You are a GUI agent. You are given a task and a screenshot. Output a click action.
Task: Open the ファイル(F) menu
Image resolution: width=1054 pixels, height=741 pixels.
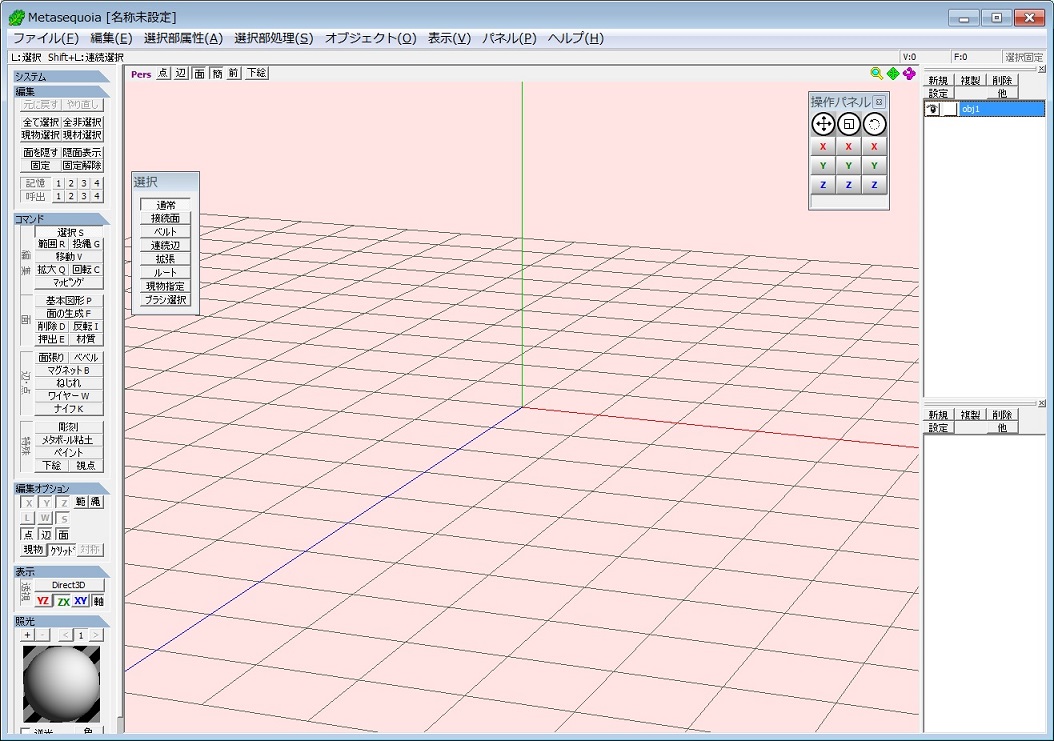tap(45, 38)
